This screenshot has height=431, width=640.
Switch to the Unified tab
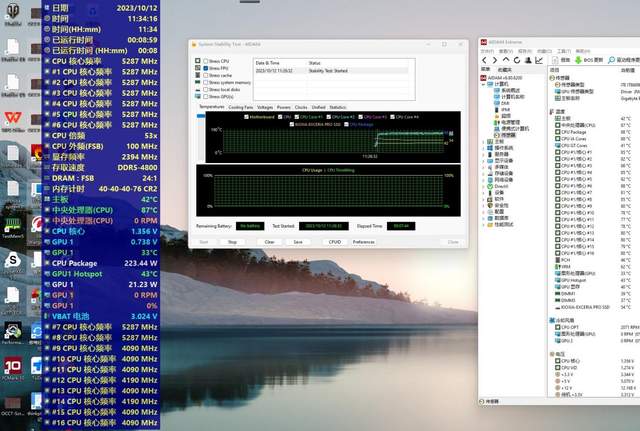coord(318,107)
